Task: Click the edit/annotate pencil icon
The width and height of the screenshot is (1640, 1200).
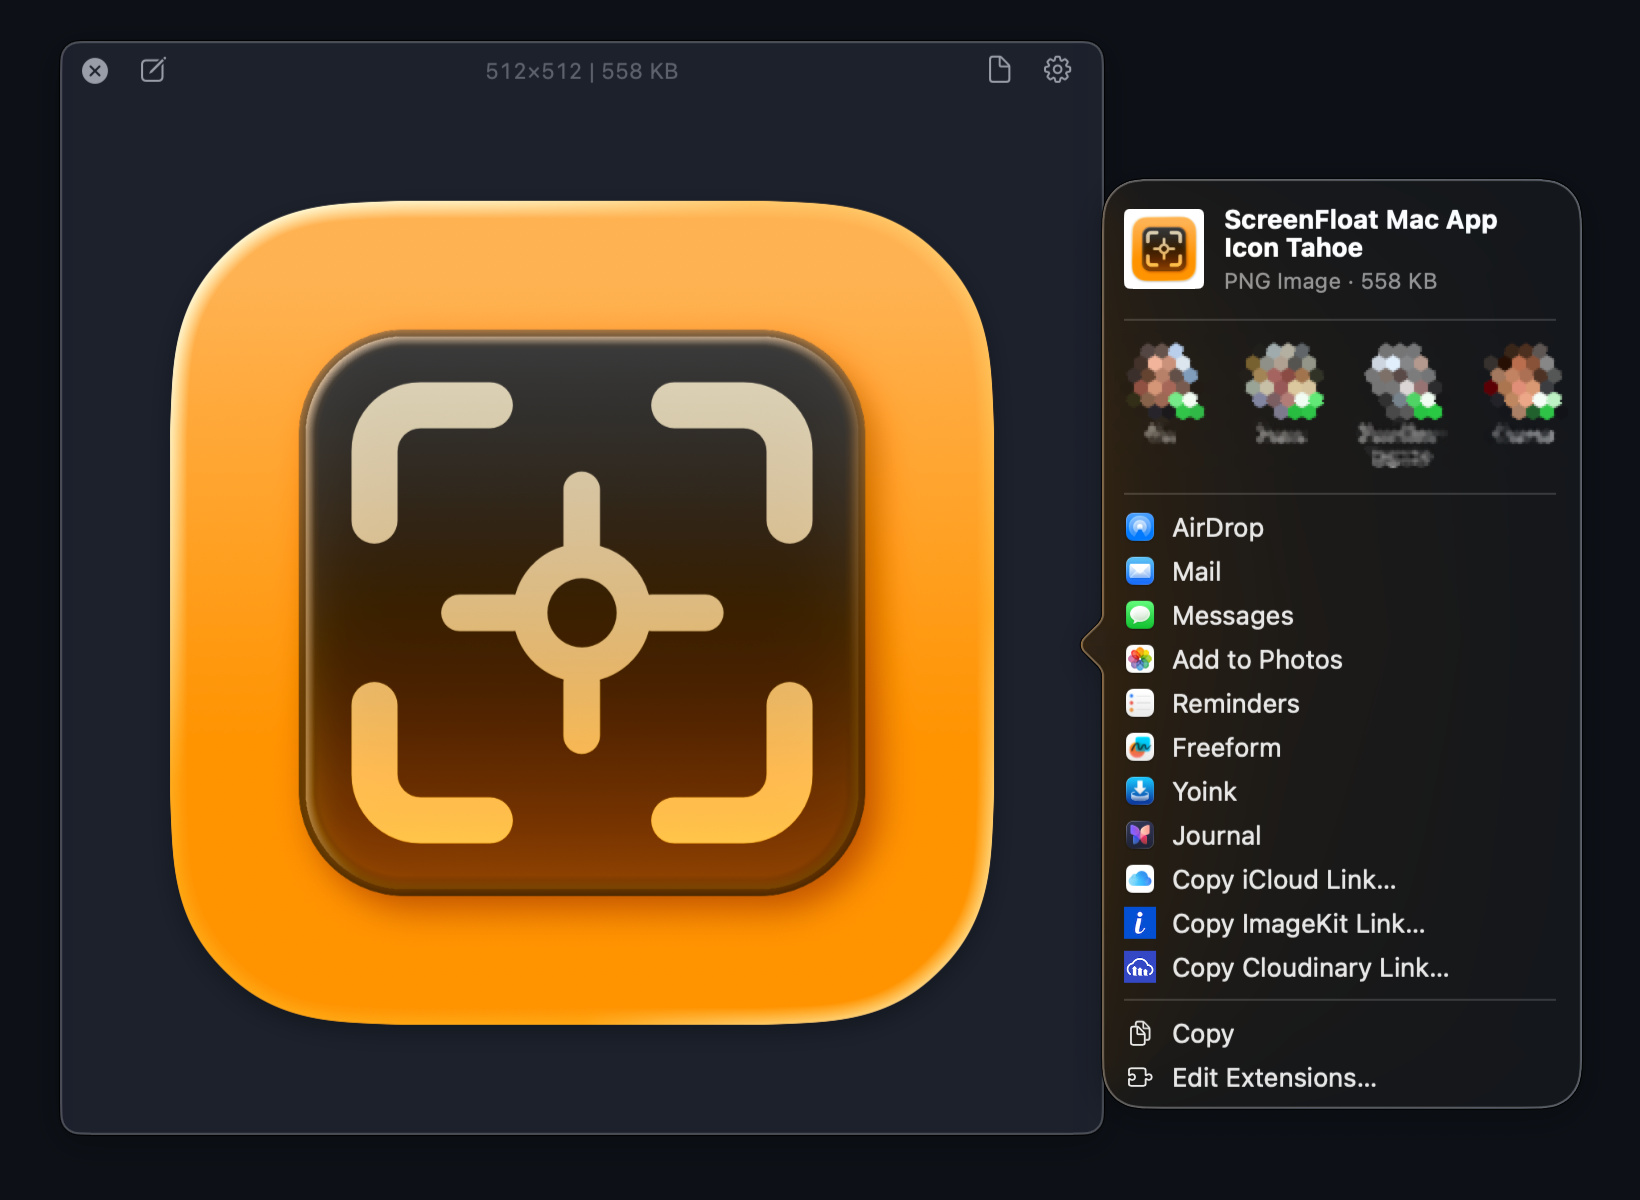Action: click(153, 70)
